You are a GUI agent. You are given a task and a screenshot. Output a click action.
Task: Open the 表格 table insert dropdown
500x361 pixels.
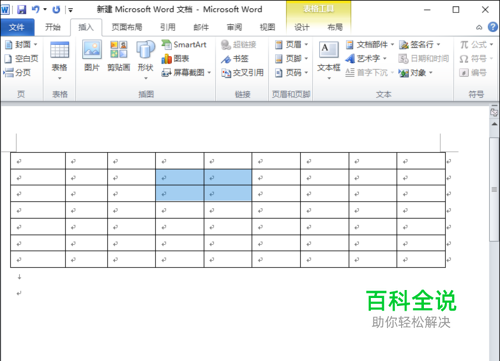pos(60,60)
